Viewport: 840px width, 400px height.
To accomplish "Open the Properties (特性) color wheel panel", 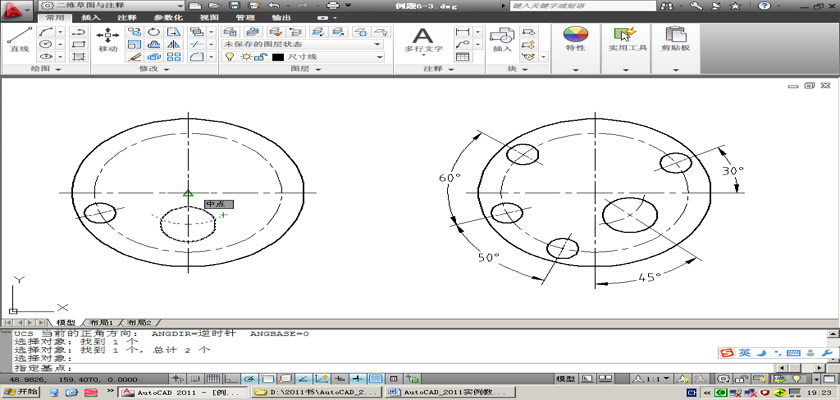I will point(575,38).
